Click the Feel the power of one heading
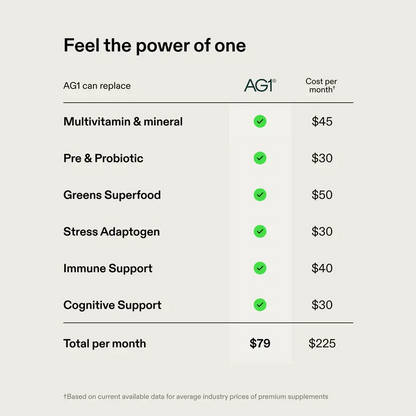 pos(155,46)
